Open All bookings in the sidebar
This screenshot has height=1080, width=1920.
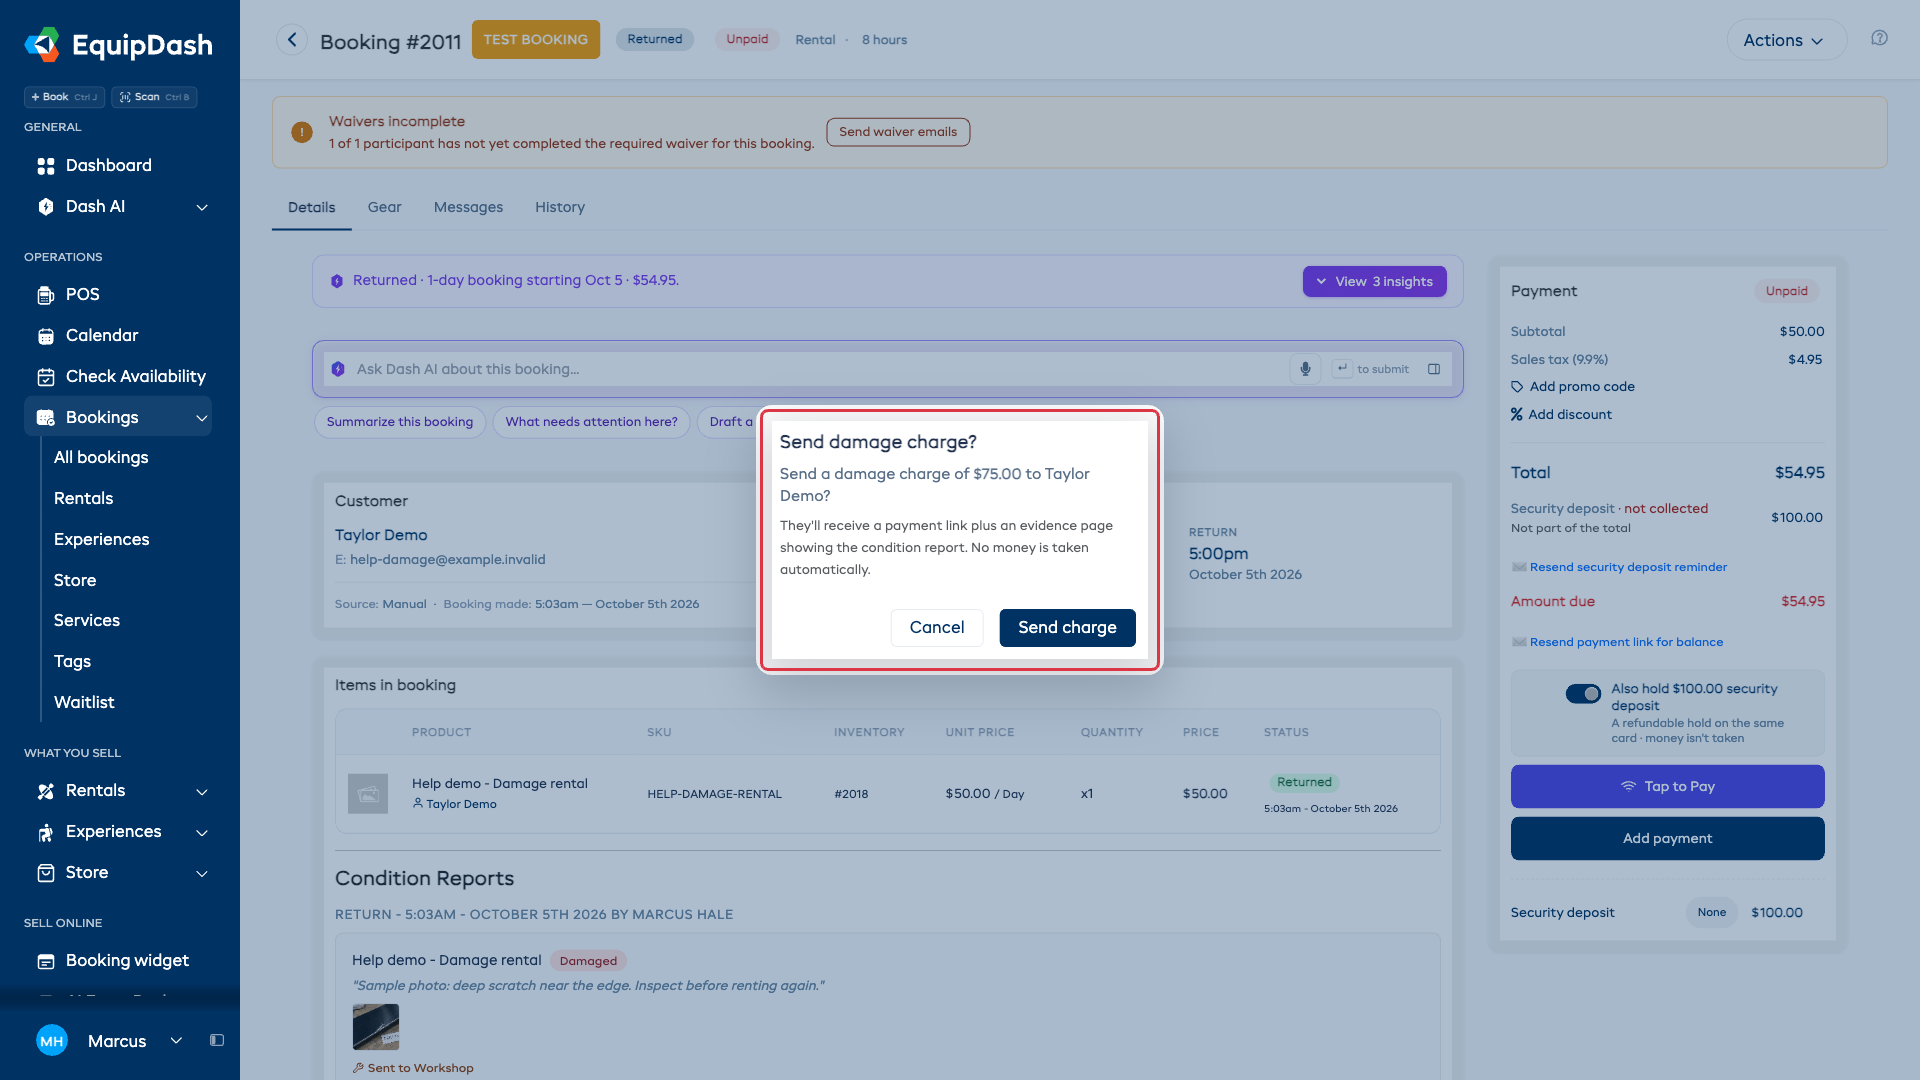tap(101, 457)
